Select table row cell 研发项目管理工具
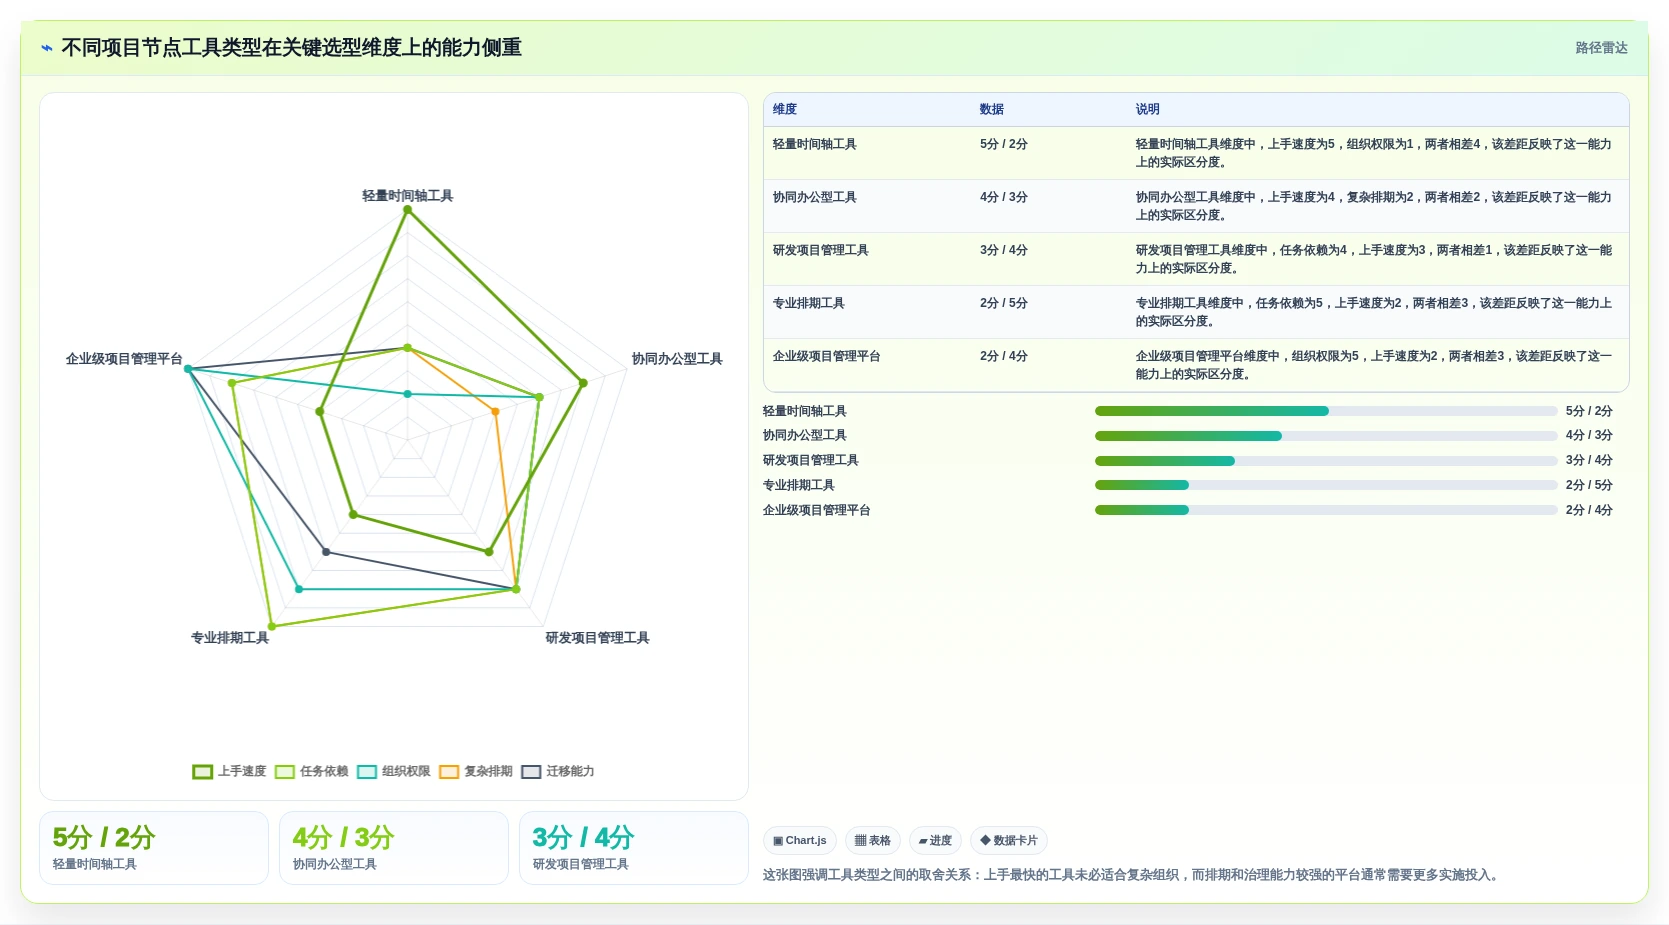This screenshot has width=1669, height=925. point(820,250)
